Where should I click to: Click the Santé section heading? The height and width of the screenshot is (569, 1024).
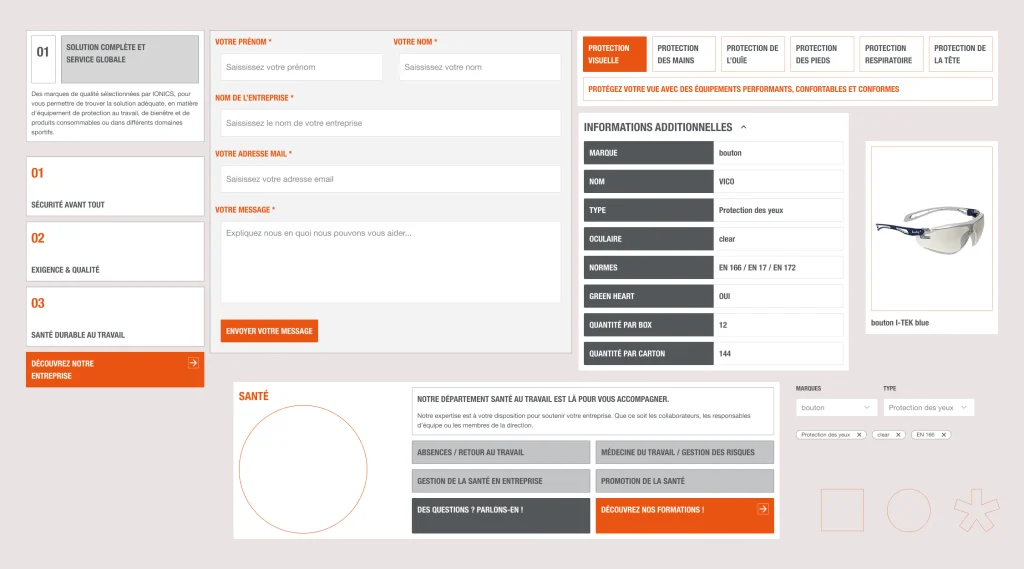point(253,397)
